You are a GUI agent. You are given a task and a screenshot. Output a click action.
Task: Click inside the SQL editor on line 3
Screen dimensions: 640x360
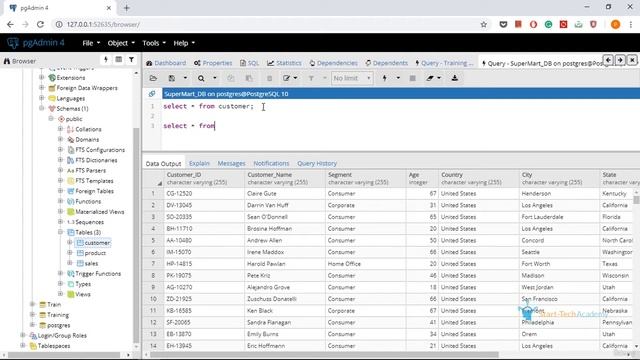[x=400, y=126]
